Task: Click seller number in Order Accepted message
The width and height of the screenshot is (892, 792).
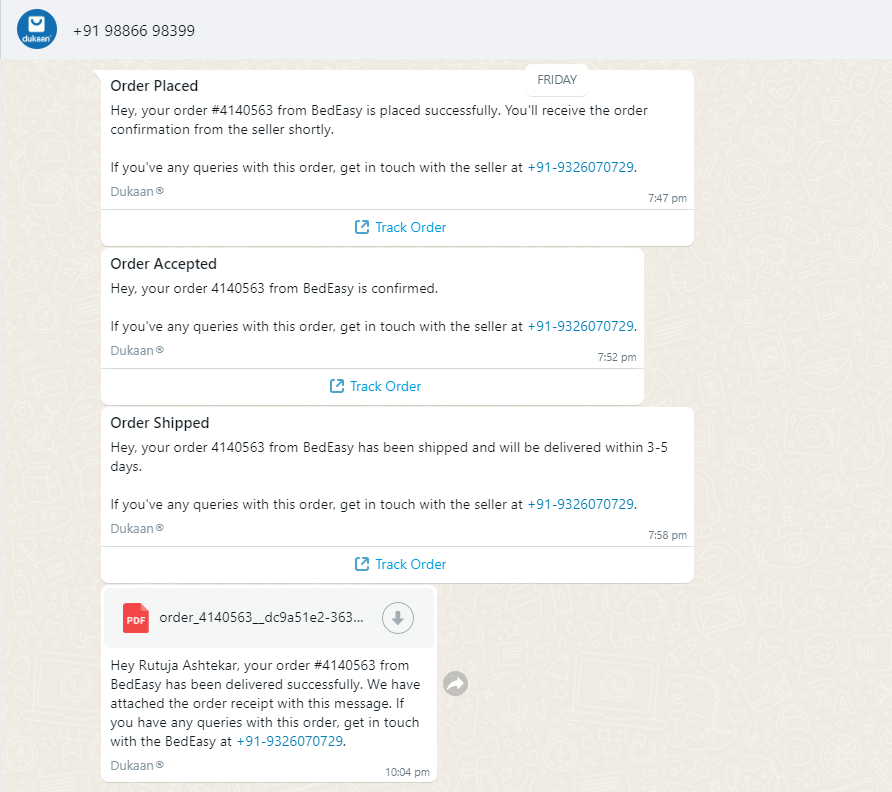Action: [x=580, y=326]
